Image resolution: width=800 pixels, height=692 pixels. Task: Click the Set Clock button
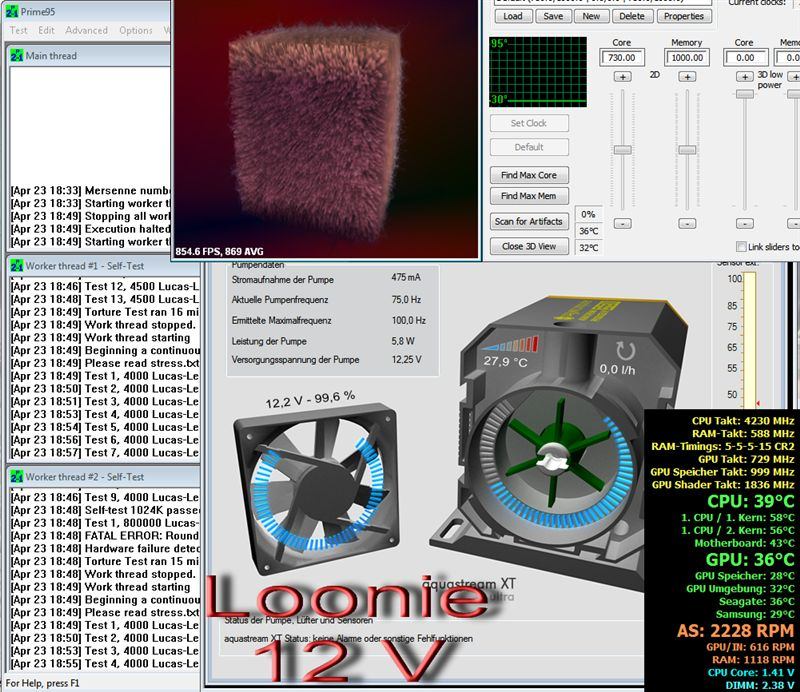tap(529, 123)
